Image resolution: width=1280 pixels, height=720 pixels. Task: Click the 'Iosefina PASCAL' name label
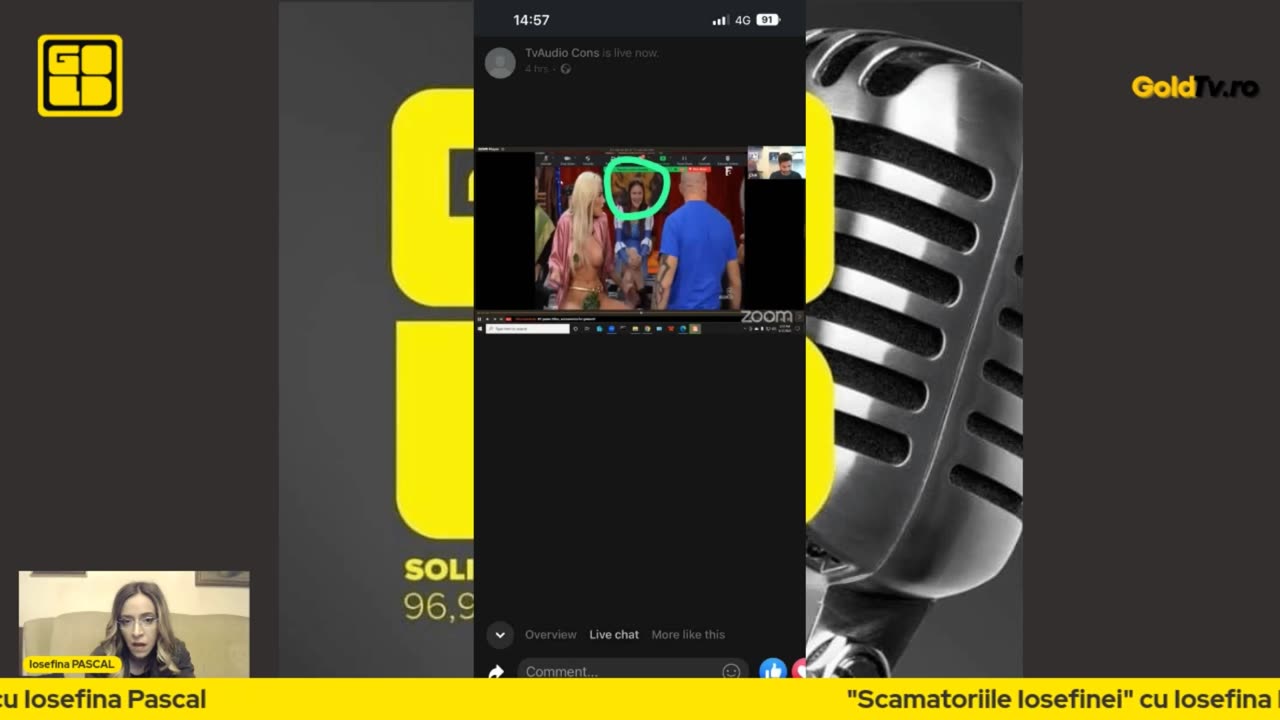click(x=72, y=664)
